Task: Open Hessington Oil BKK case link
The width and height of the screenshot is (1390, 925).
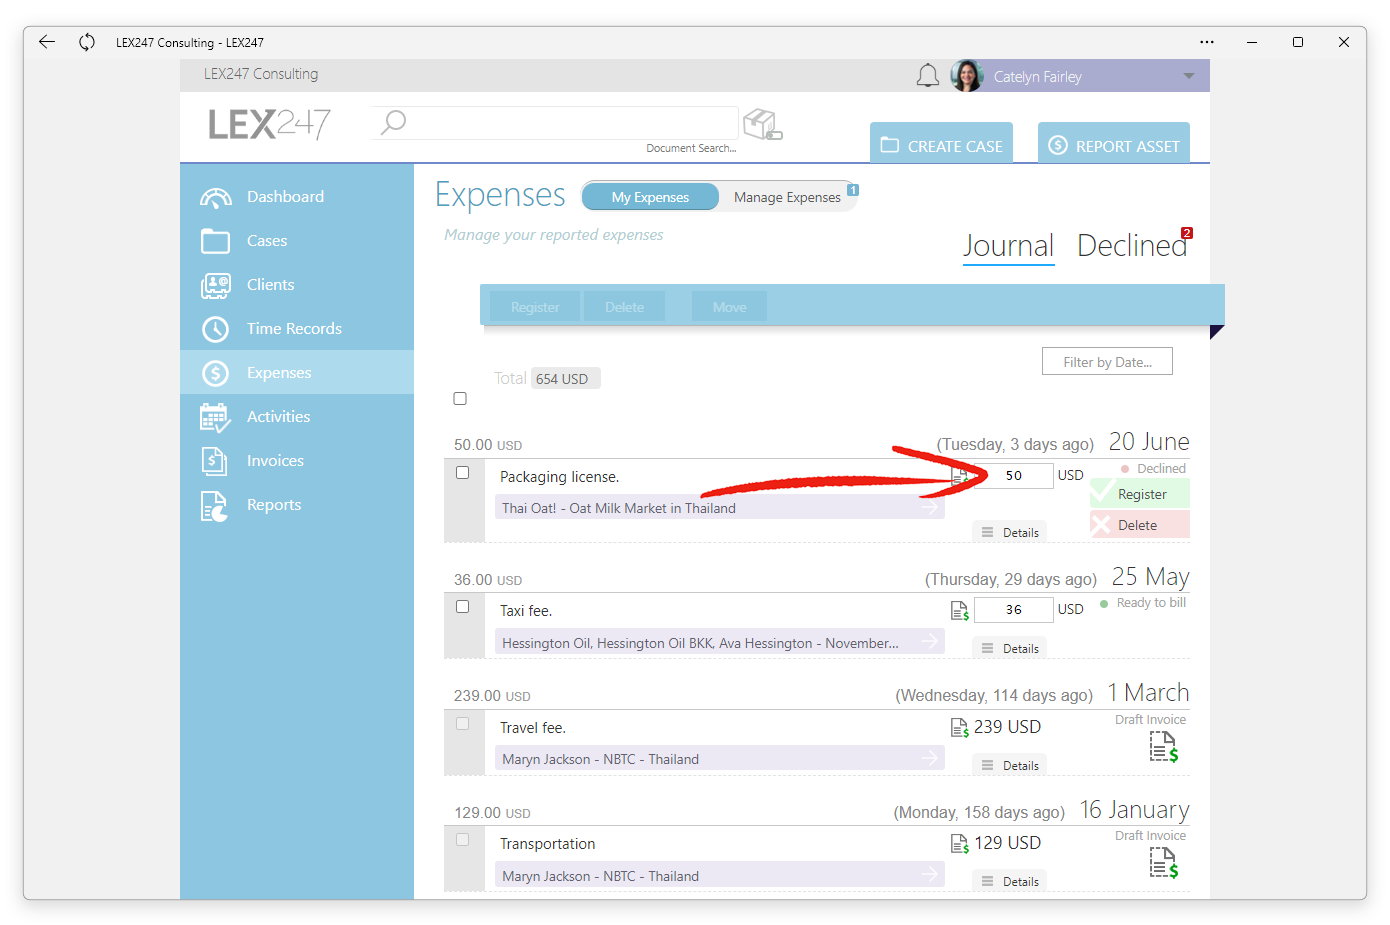Action: pos(719,642)
